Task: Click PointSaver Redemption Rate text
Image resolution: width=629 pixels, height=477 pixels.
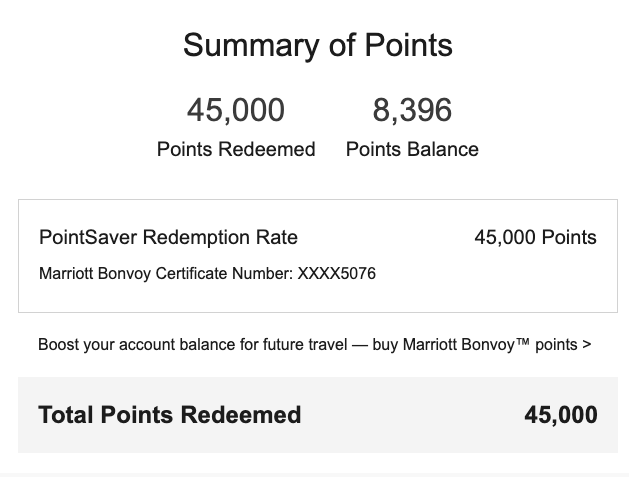Action: pyautogui.click(x=168, y=237)
